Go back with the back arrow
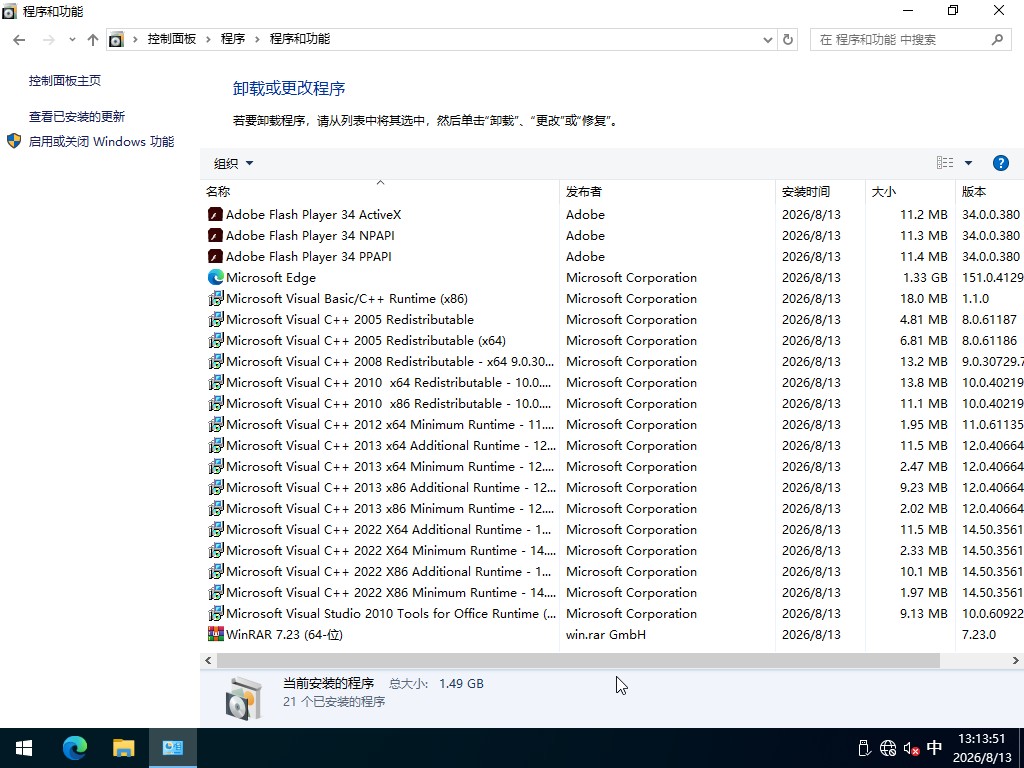Screen dimensions: 1024x768 pyautogui.click(x=19, y=40)
